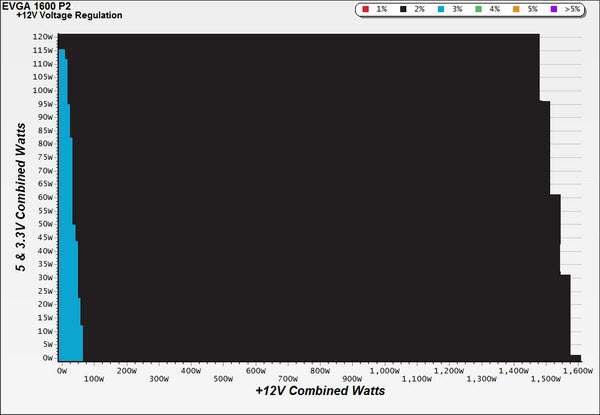Click the '+12V Combined Watts' axis label

point(320,391)
